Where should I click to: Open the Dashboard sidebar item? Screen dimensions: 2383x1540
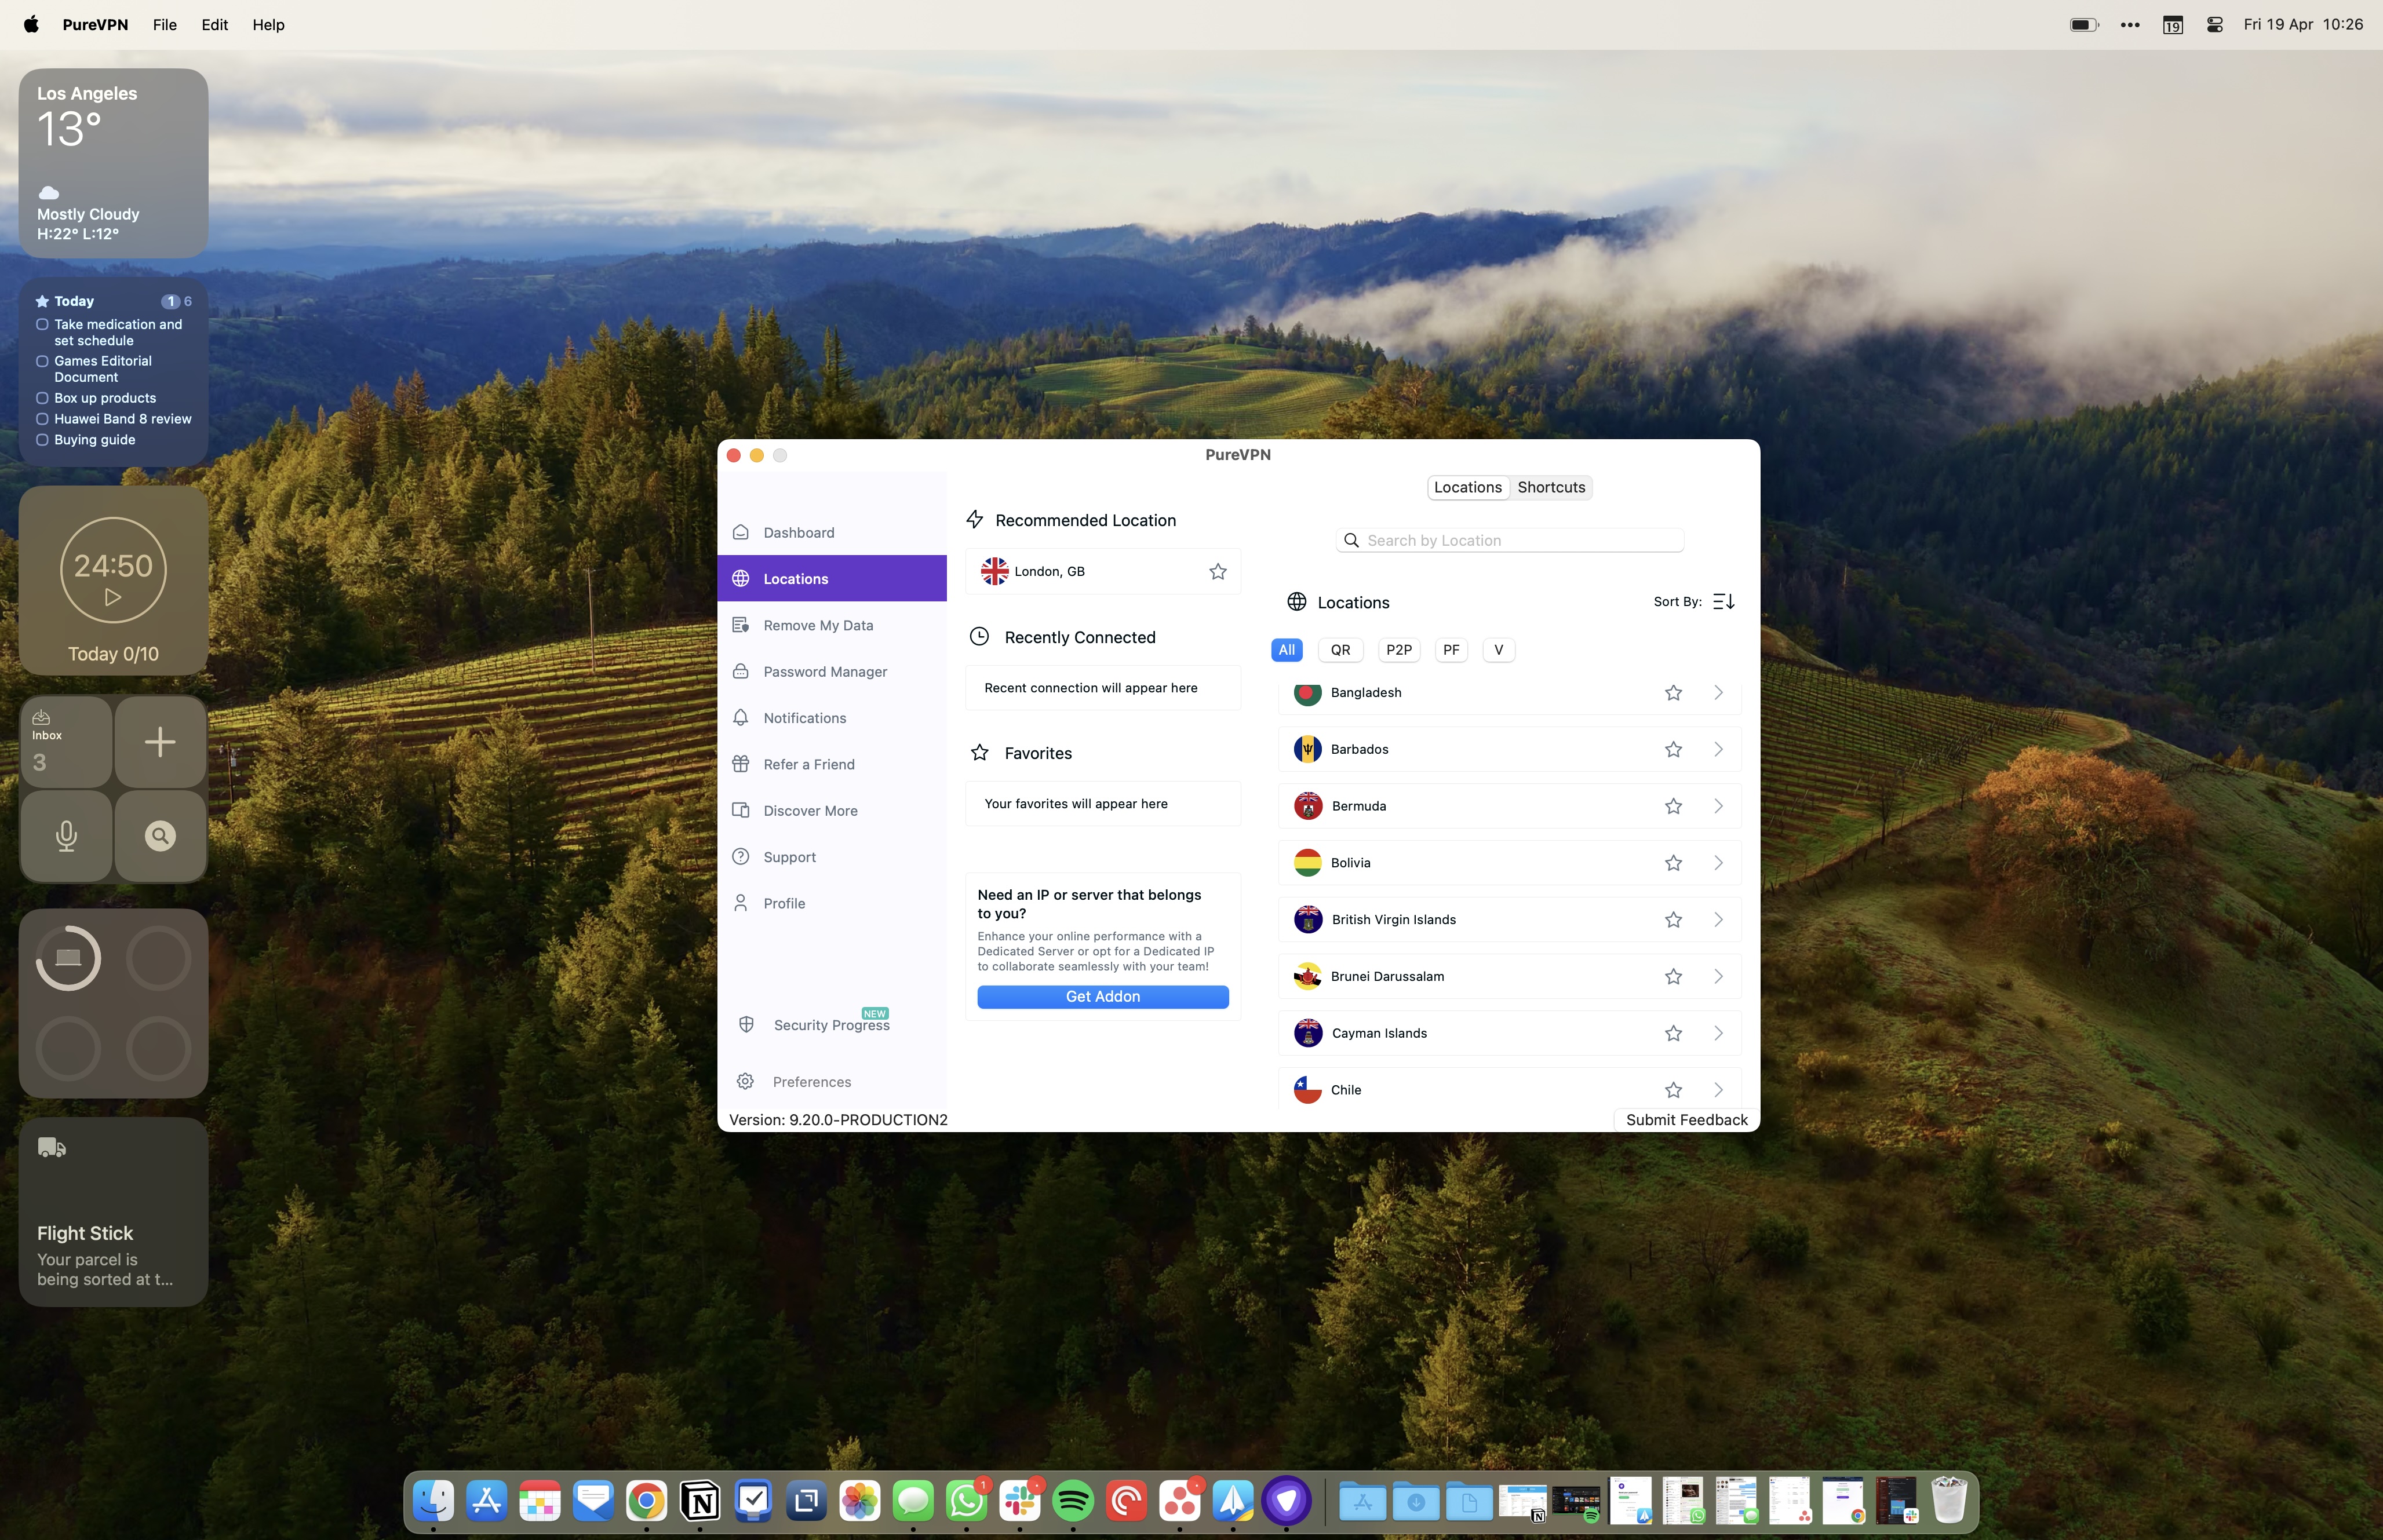click(x=798, y=532)
